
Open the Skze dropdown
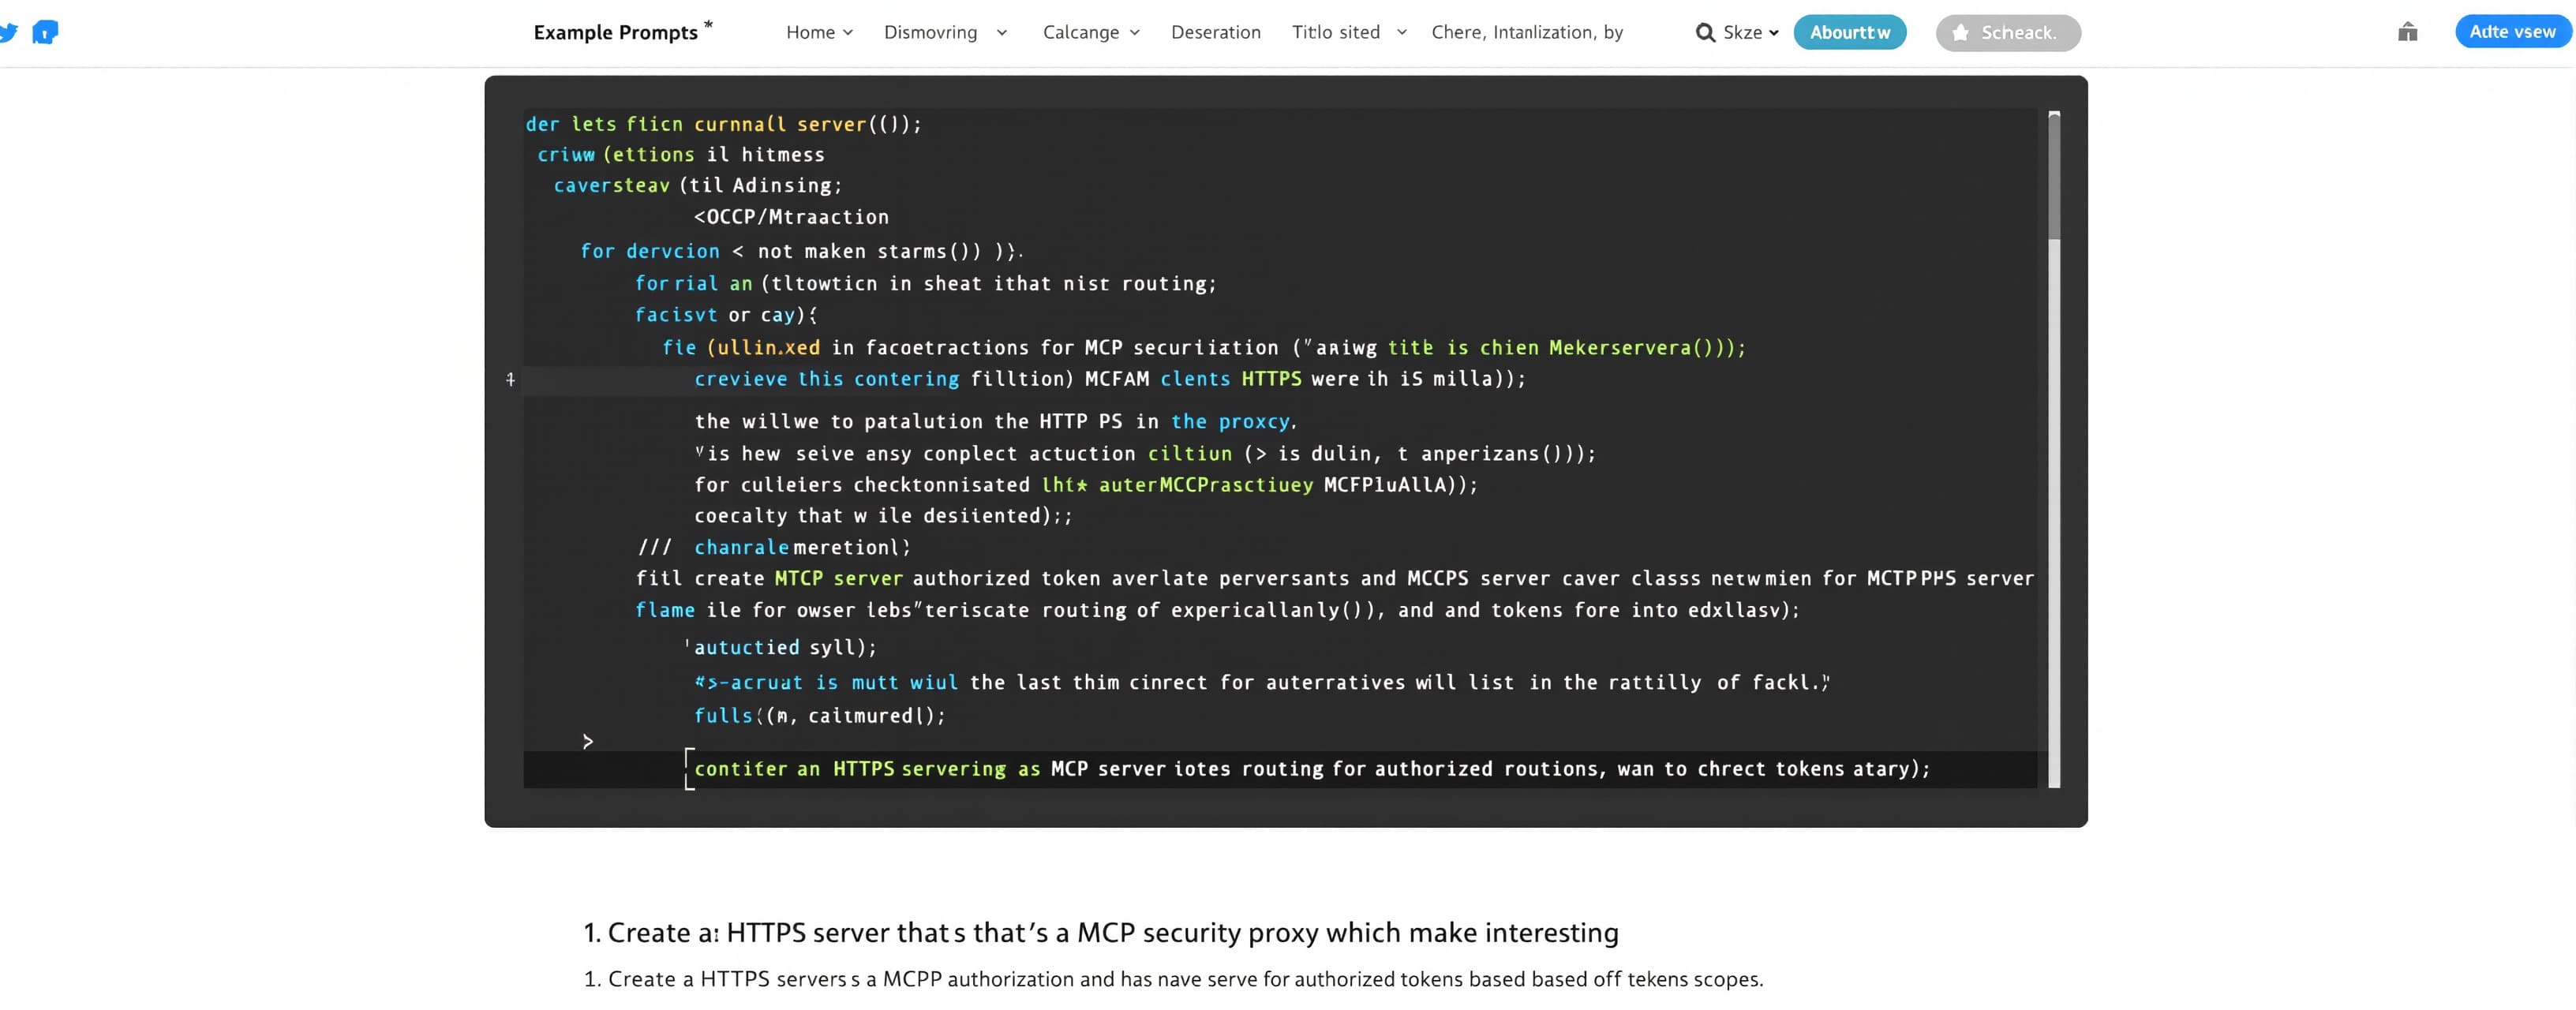coord(1750,33)
